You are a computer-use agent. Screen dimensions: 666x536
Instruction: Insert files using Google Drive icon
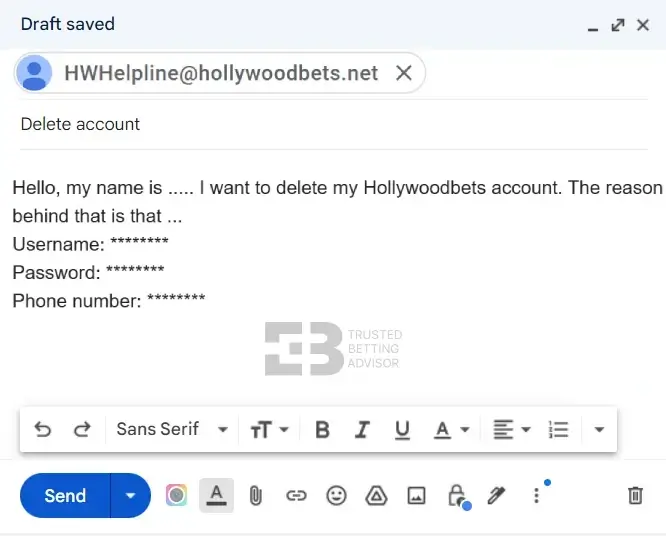(377, 496)
